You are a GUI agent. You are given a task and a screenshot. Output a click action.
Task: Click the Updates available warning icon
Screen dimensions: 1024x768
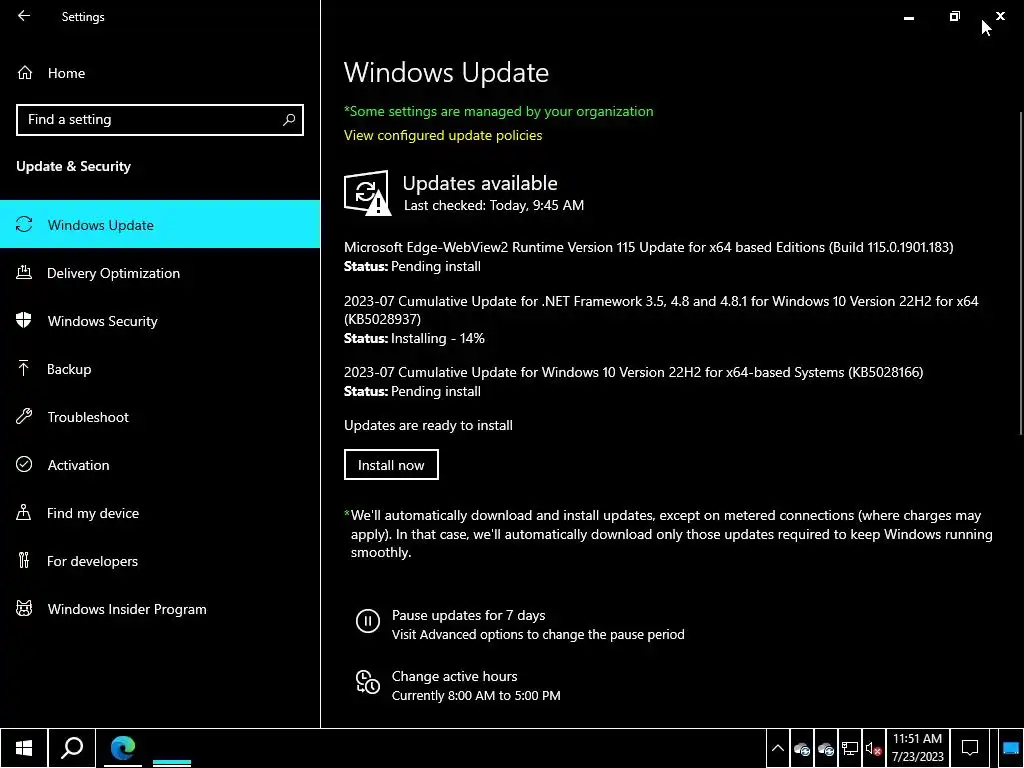pos(367,193)
